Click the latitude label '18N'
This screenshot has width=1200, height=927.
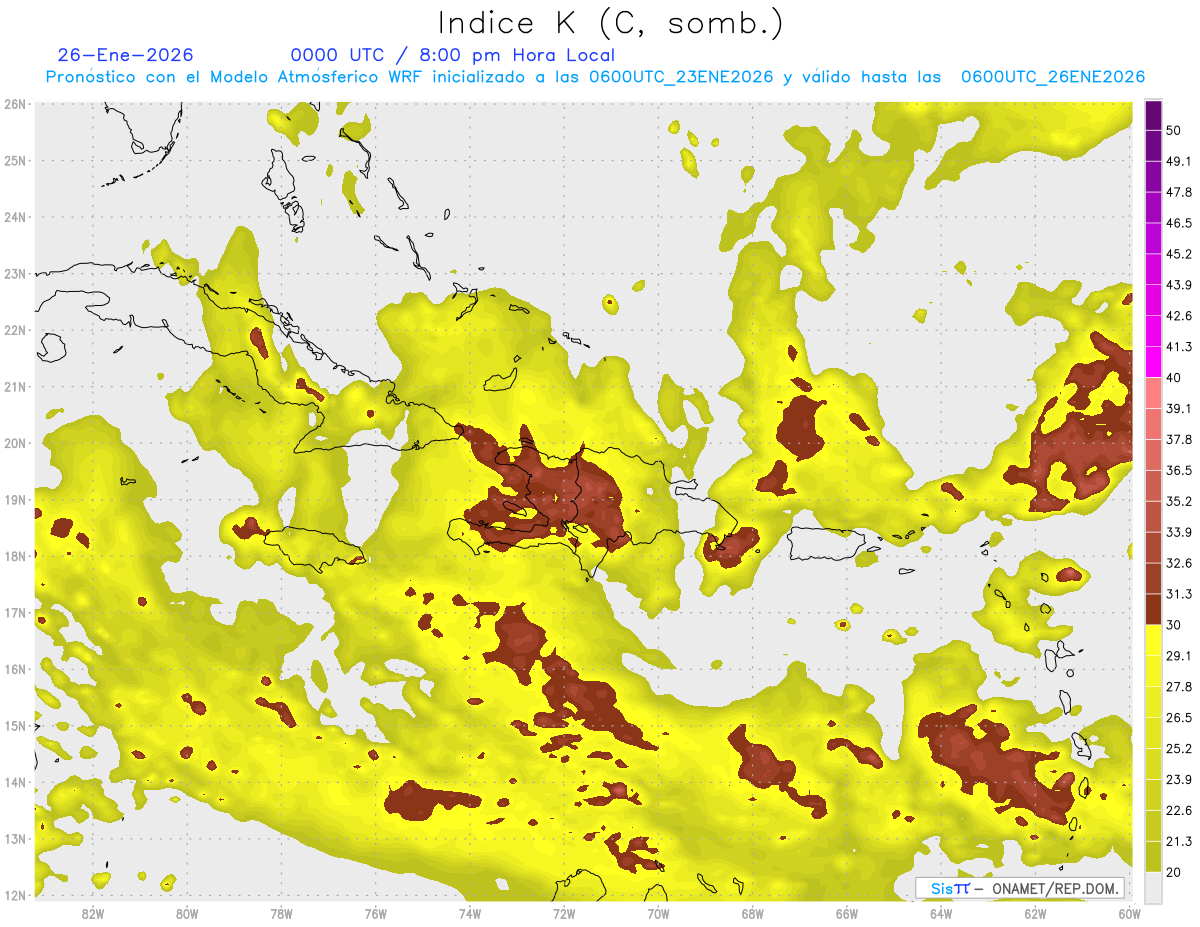coord(14,556)
